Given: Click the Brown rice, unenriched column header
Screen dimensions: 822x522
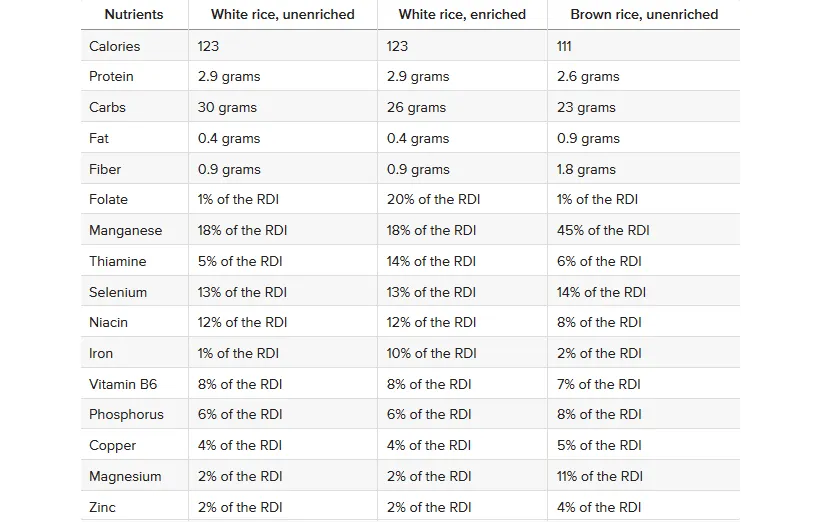Looking at the screenshot, I should pyautogui.click(x=644, y=15).
